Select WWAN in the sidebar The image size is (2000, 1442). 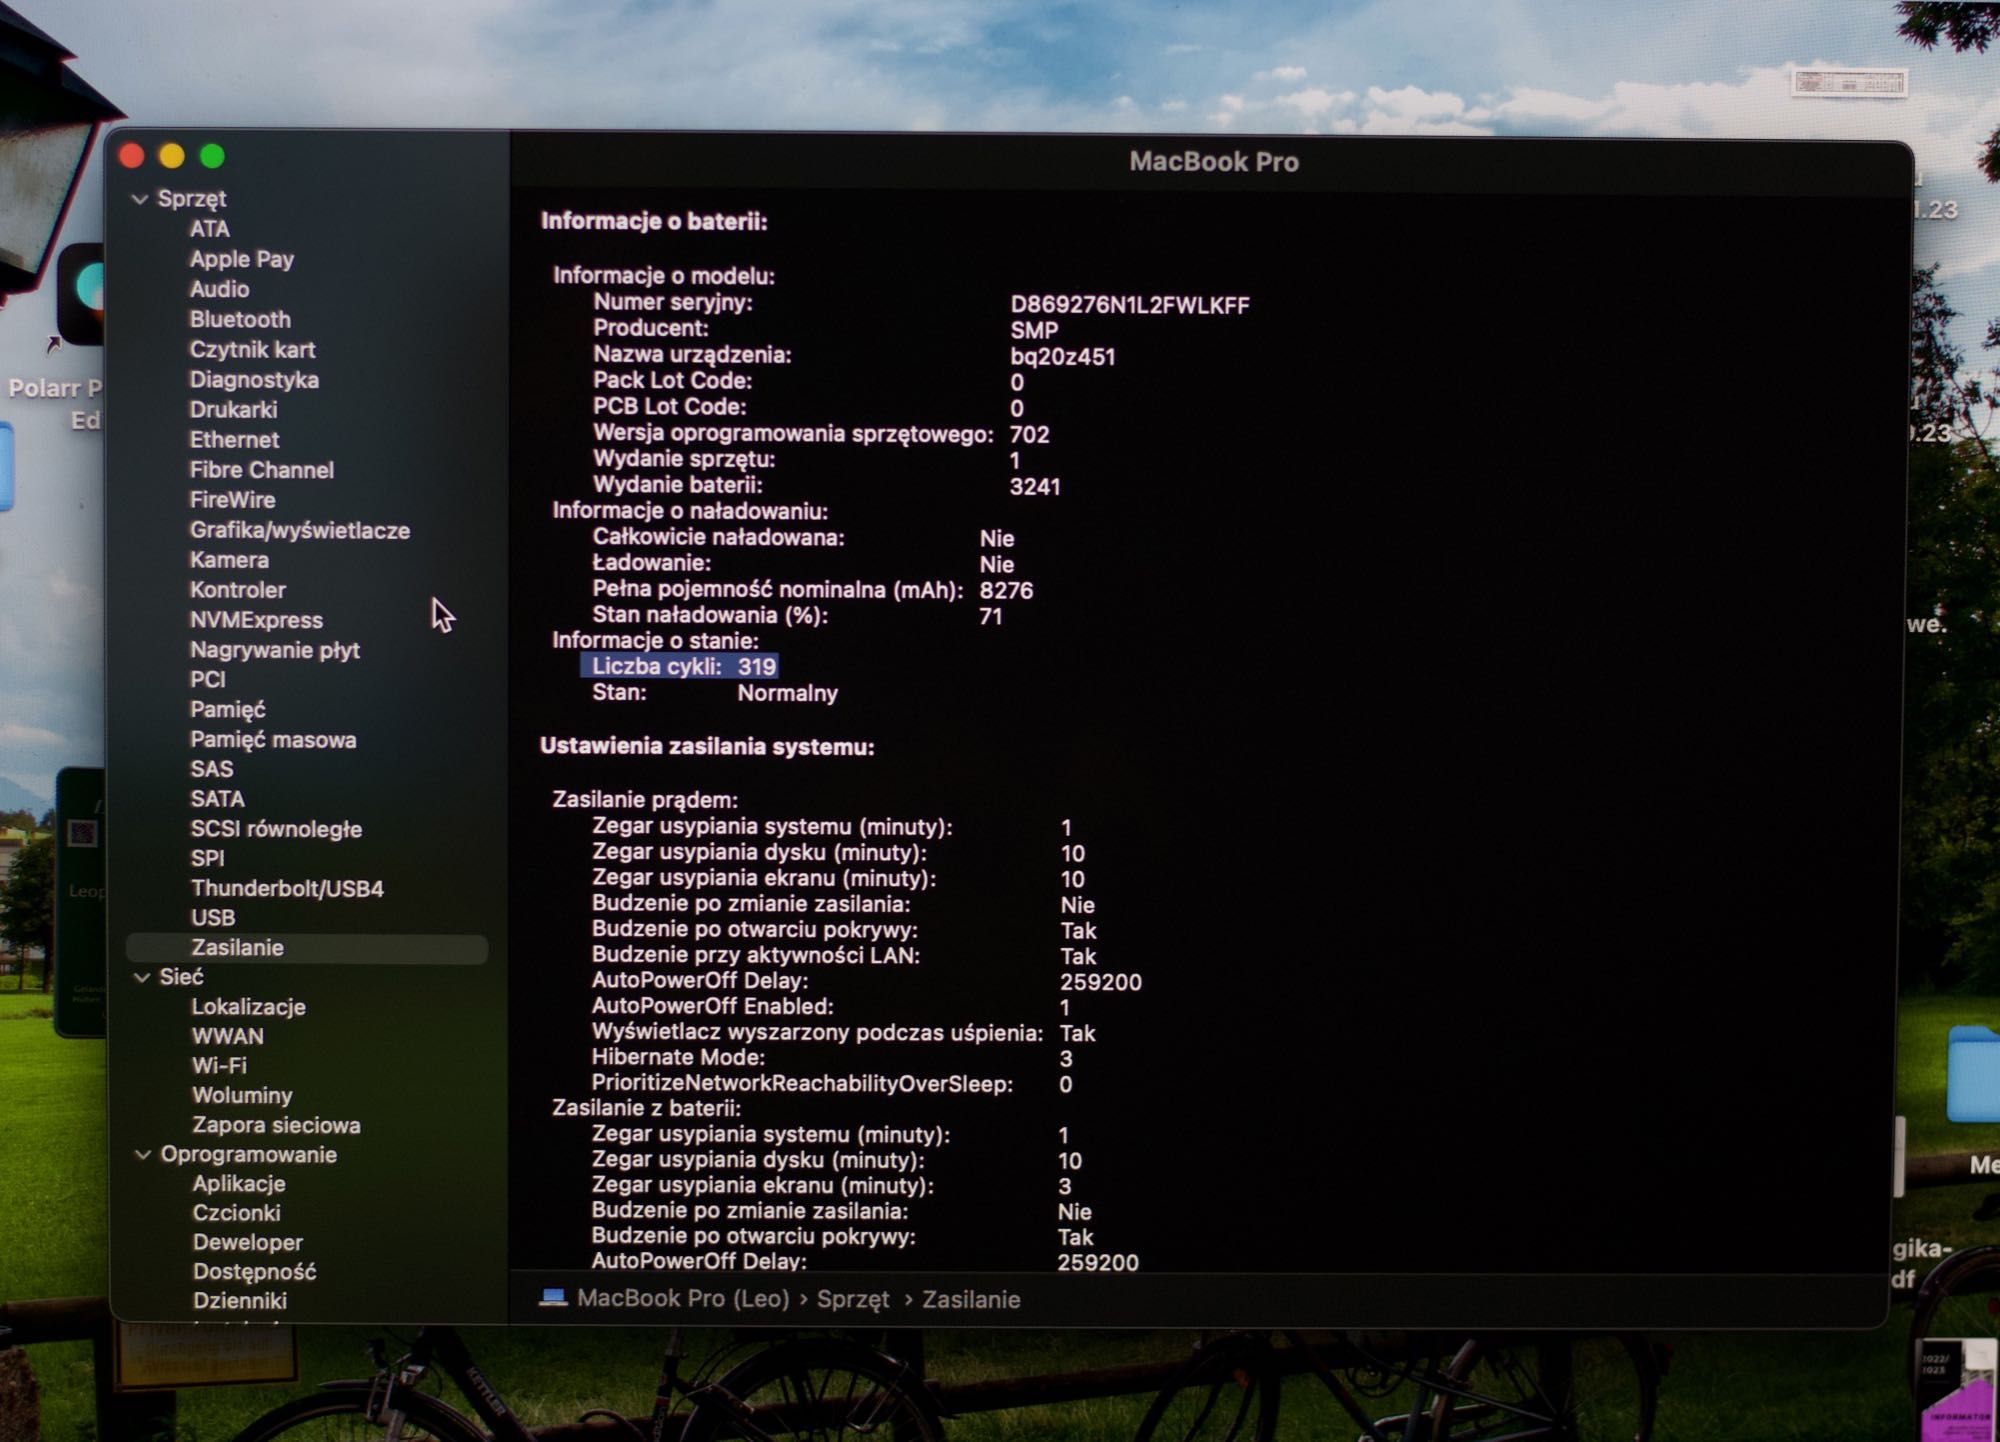[x=227, y=1037]
